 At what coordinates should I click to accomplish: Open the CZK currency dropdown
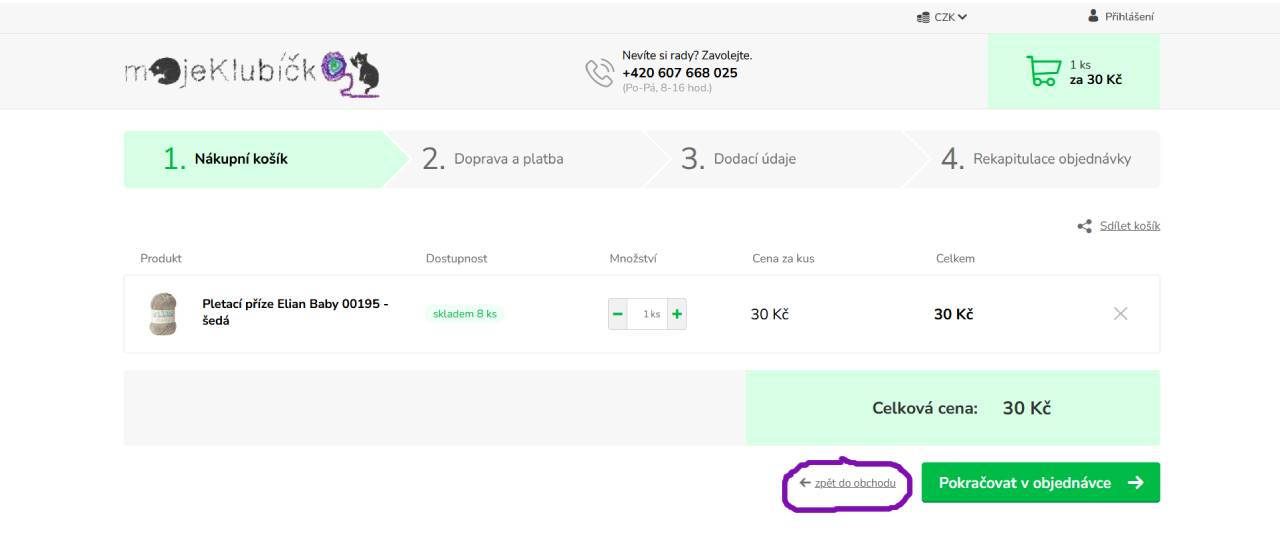(x=942, y=17)
